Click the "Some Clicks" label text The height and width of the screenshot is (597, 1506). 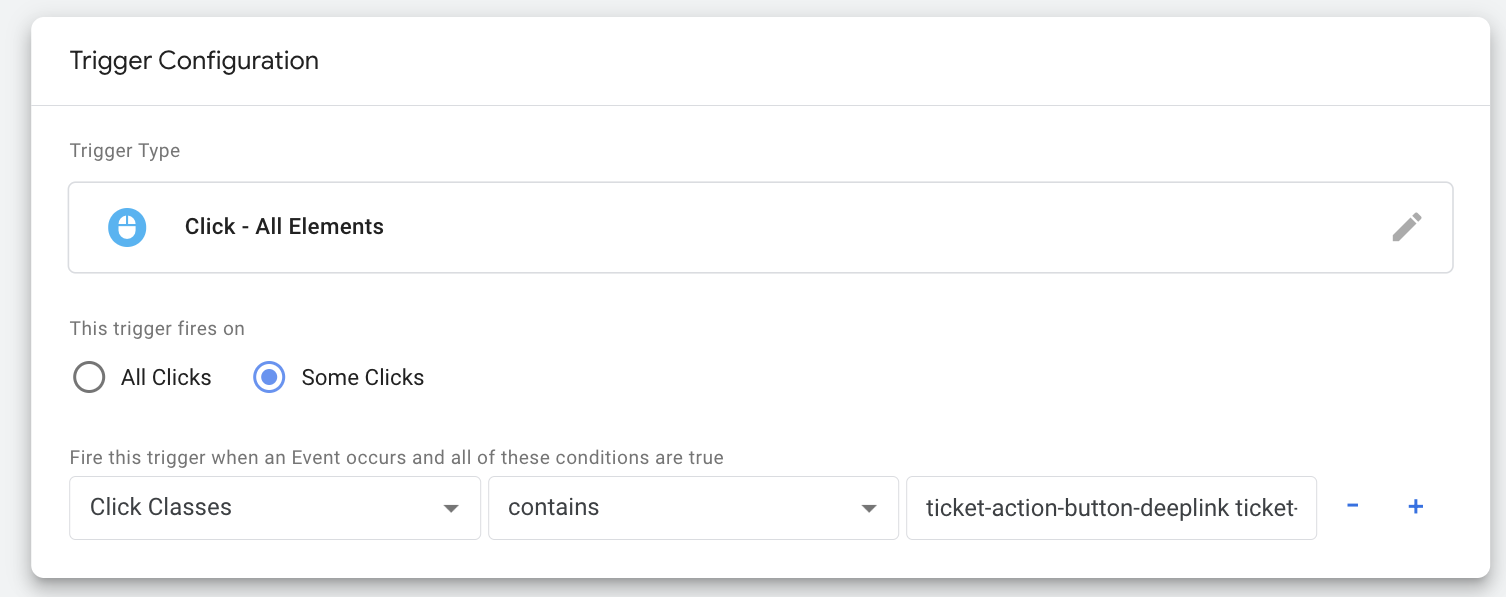click(x=363, y=378)
